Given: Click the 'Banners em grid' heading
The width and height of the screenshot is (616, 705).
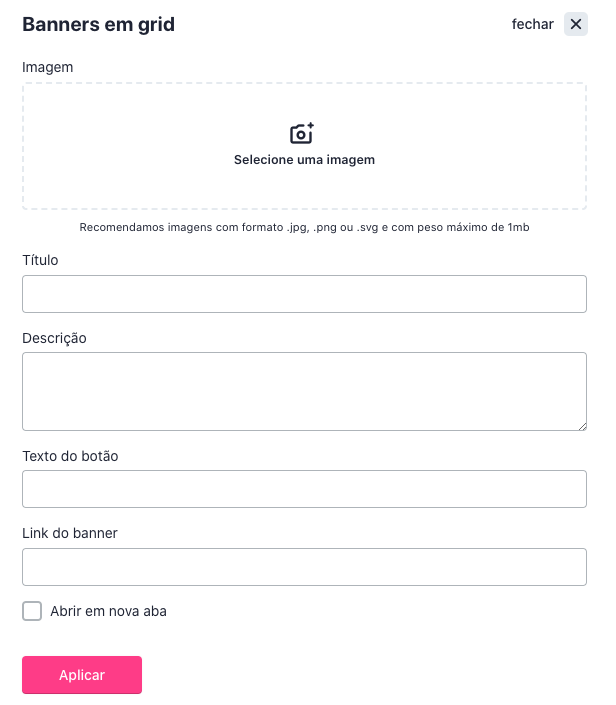Looking at the screenshot, I should click(98, 24).
